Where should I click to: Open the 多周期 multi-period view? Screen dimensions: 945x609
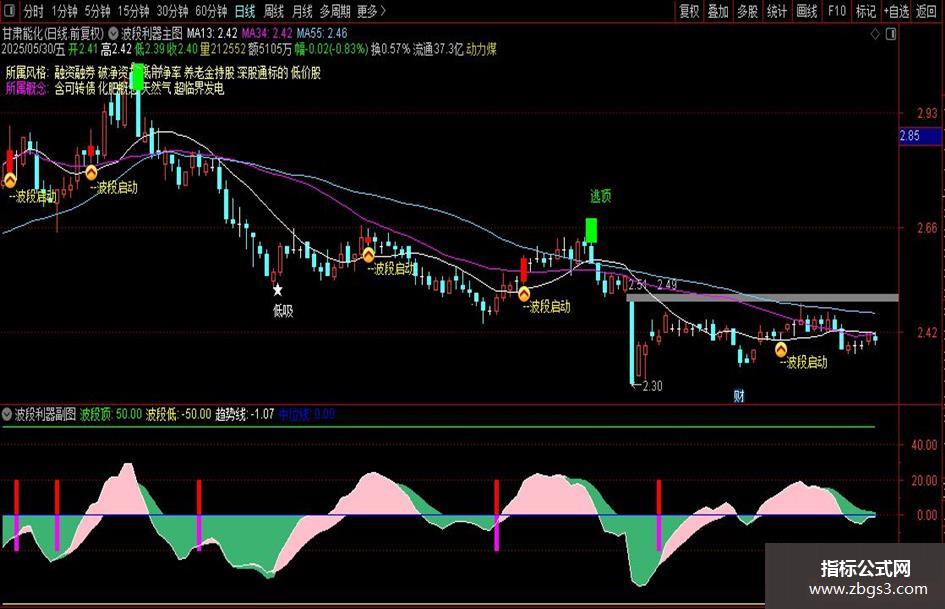335,11
